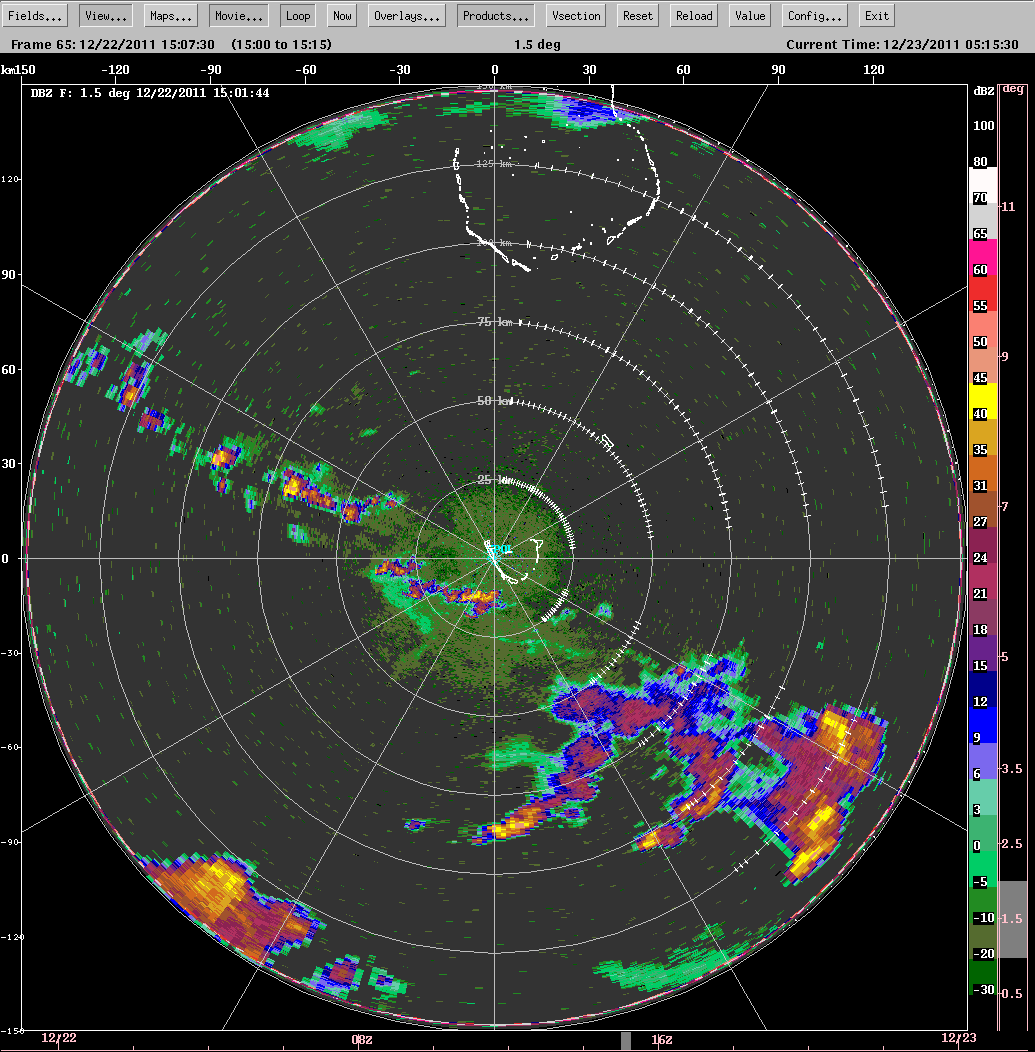The width and height of the screenshot is (1035, 1052).
Task: Select the 0.5 deg elevation tilt
Action: [x=1012, y=993]
